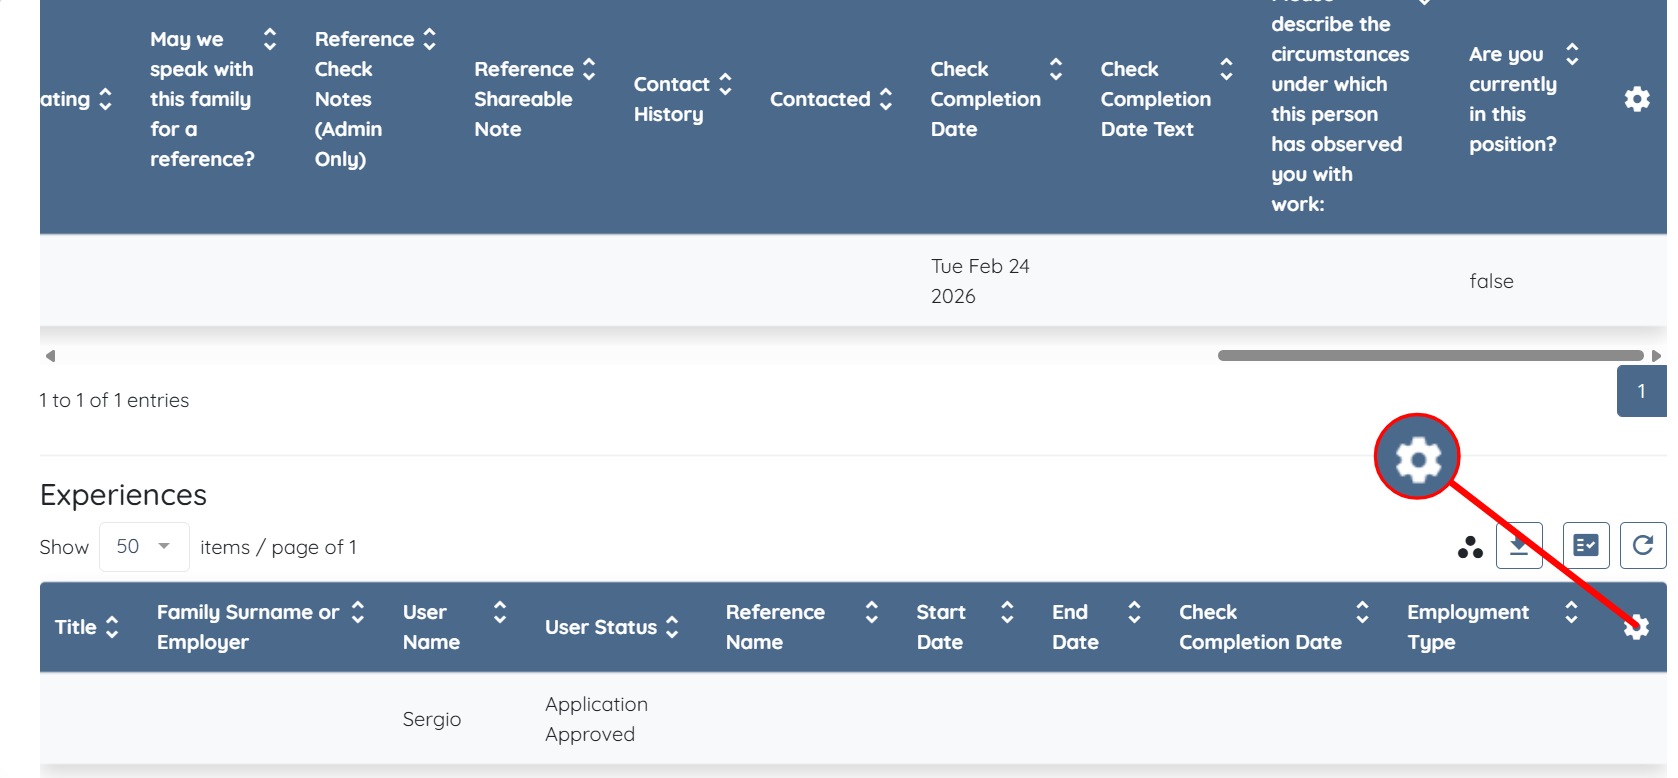1678x778 pixels.
Task: Open the items per page dropdown showing 50
Action: point(143,547)
